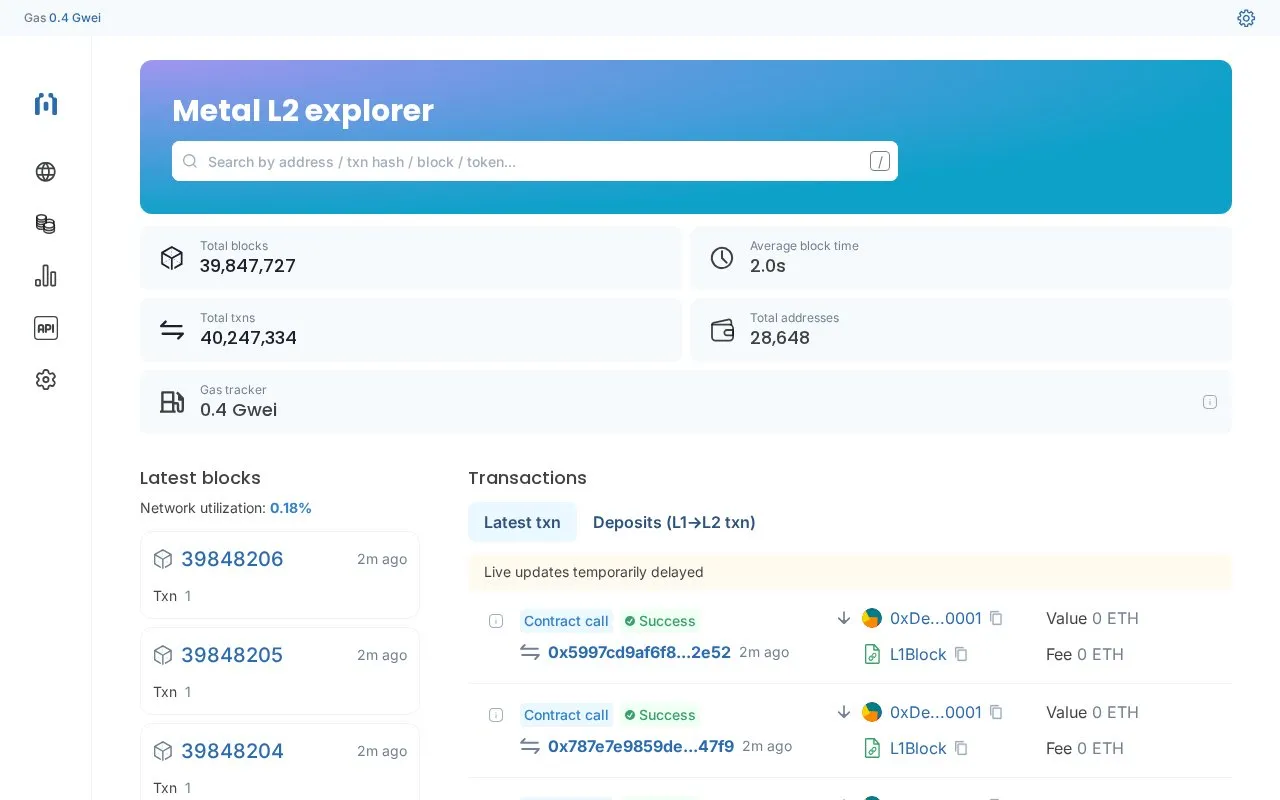Click the Metal L2 explorer heading
Screen dimensions: 1280x800
[x=303, y=110]
